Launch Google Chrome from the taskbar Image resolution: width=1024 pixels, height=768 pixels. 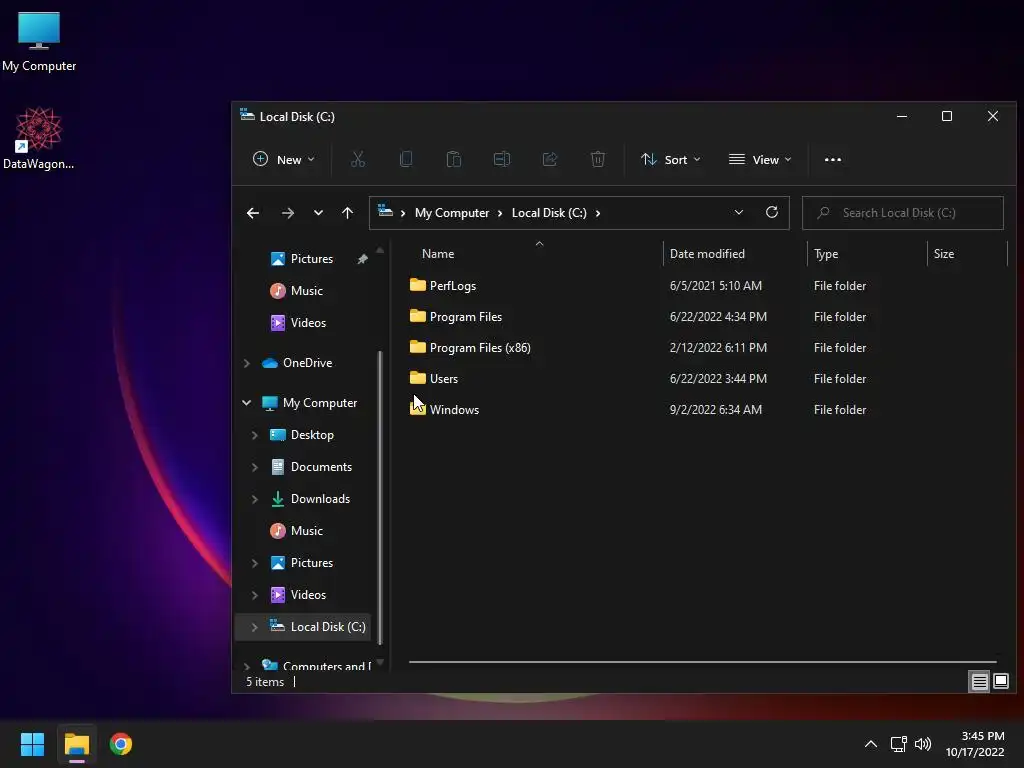[121, 744]
